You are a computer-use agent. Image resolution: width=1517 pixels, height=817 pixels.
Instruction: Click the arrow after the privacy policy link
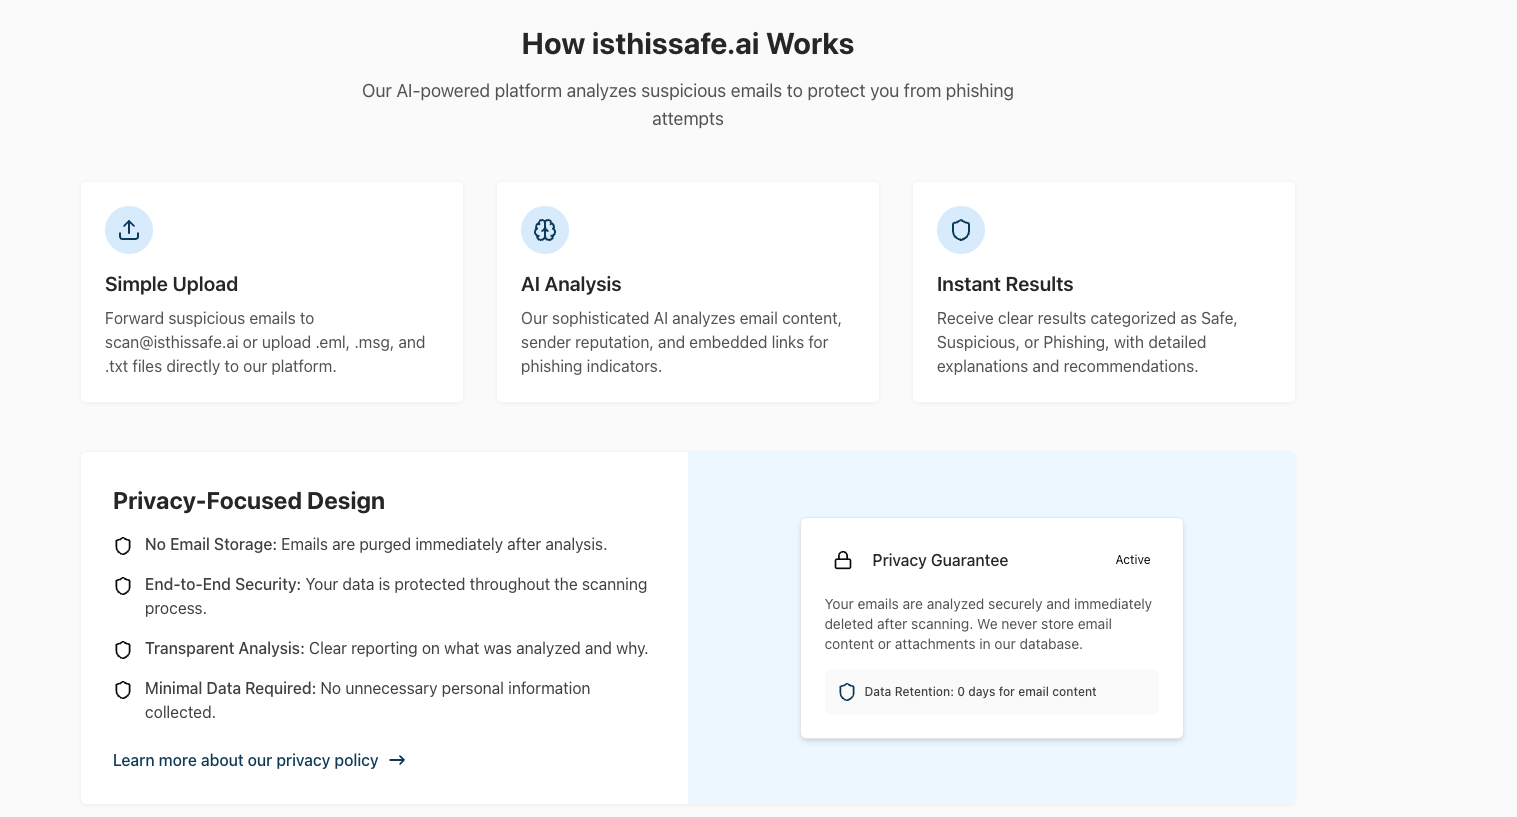[397, 760]
